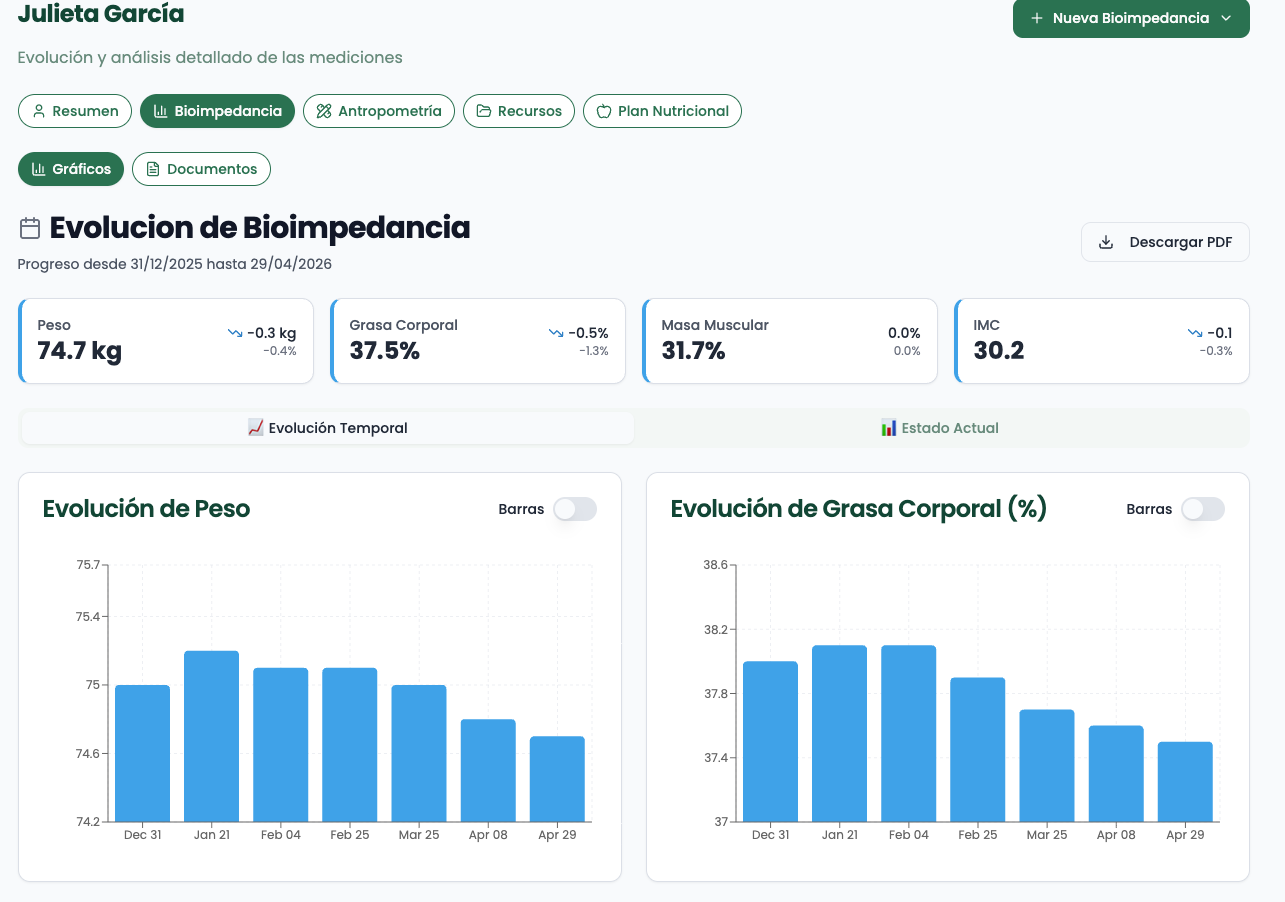The height and width of the screenshot is (902, 1285).
Task: Click the bar chart icon in Bioimpedancia
Action: [x=161, y=111]
